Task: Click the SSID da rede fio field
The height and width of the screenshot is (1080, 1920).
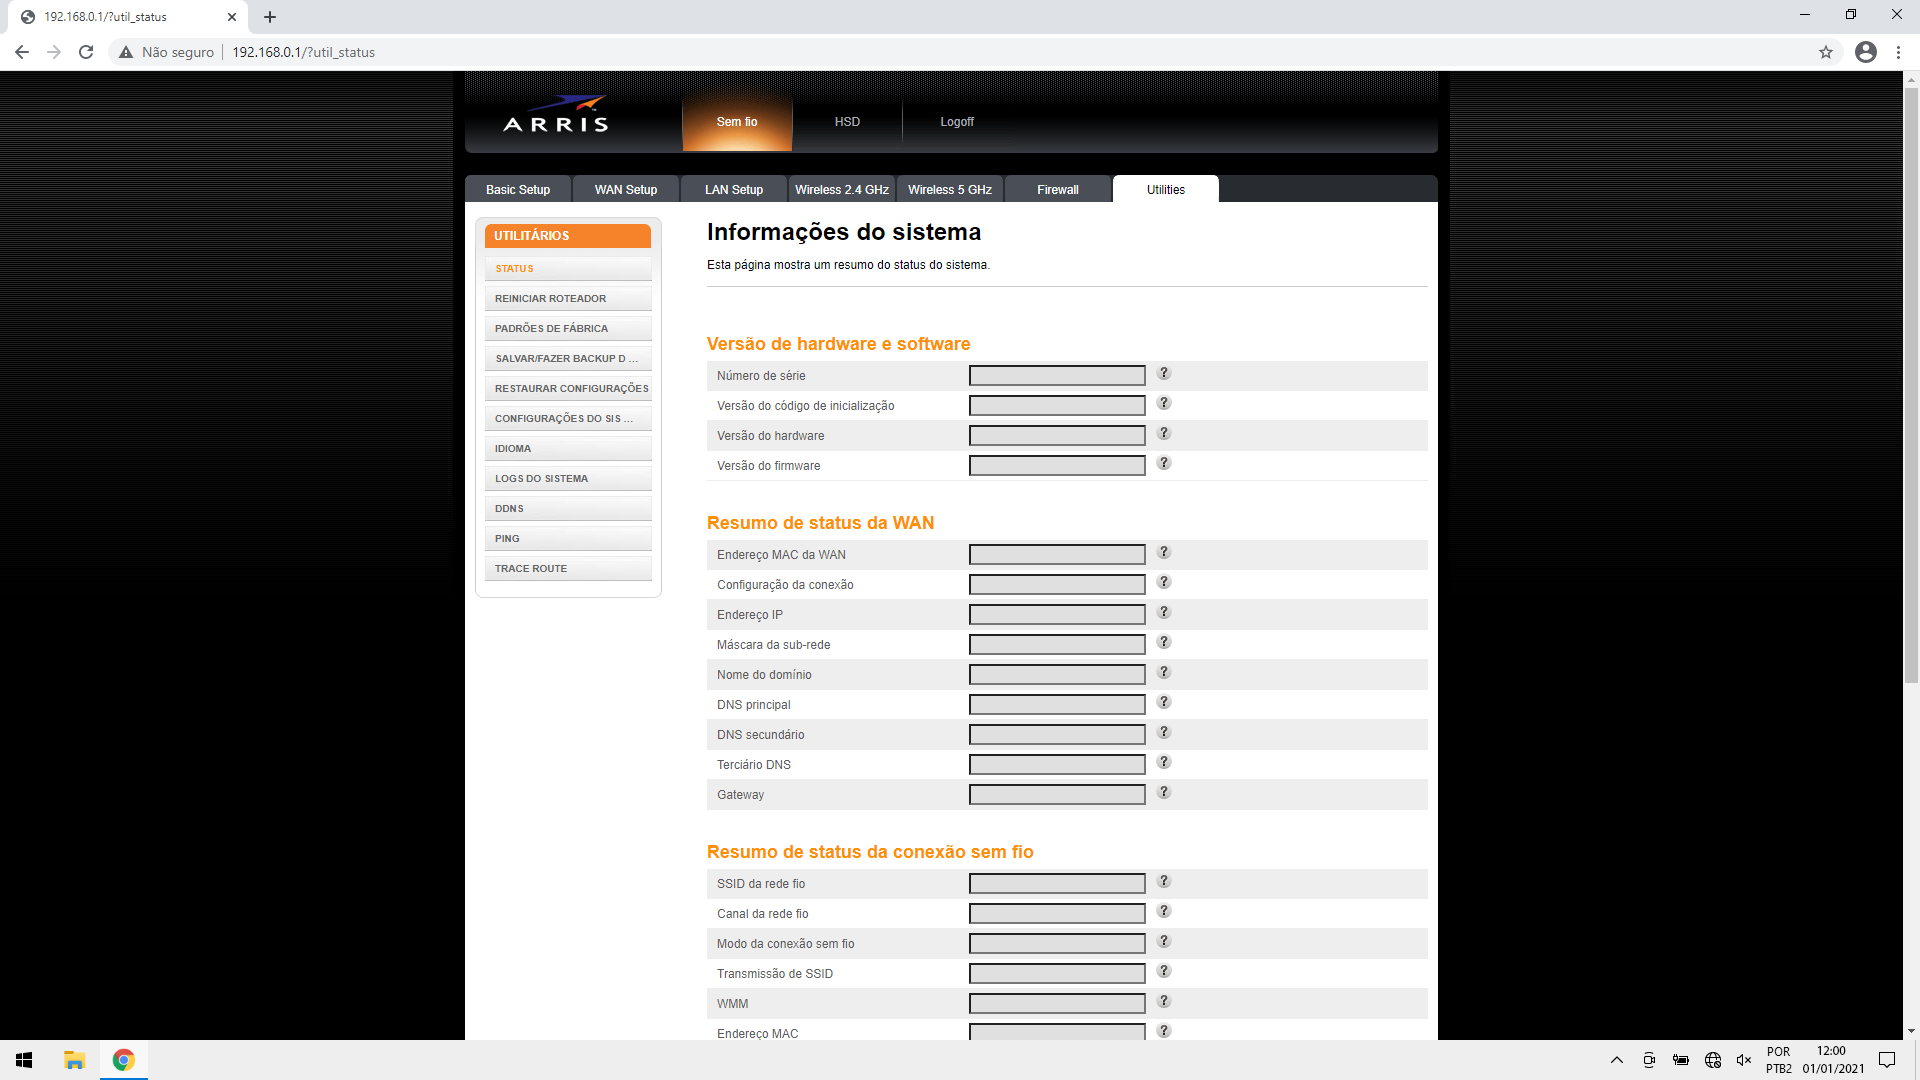Action: [x=1057, y=883]
